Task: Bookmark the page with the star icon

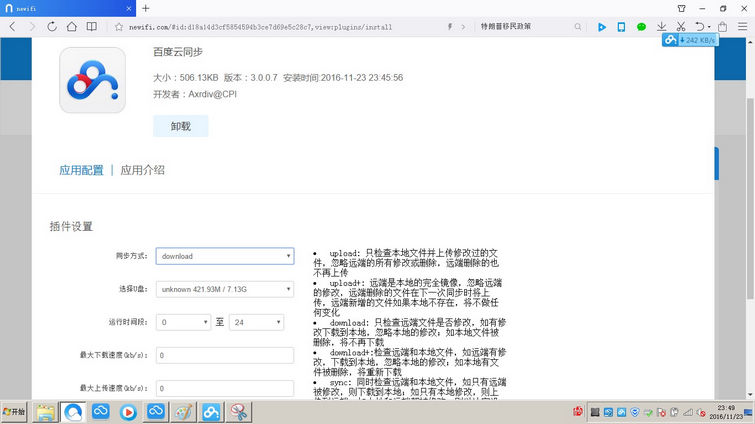Action: point(119,27)
